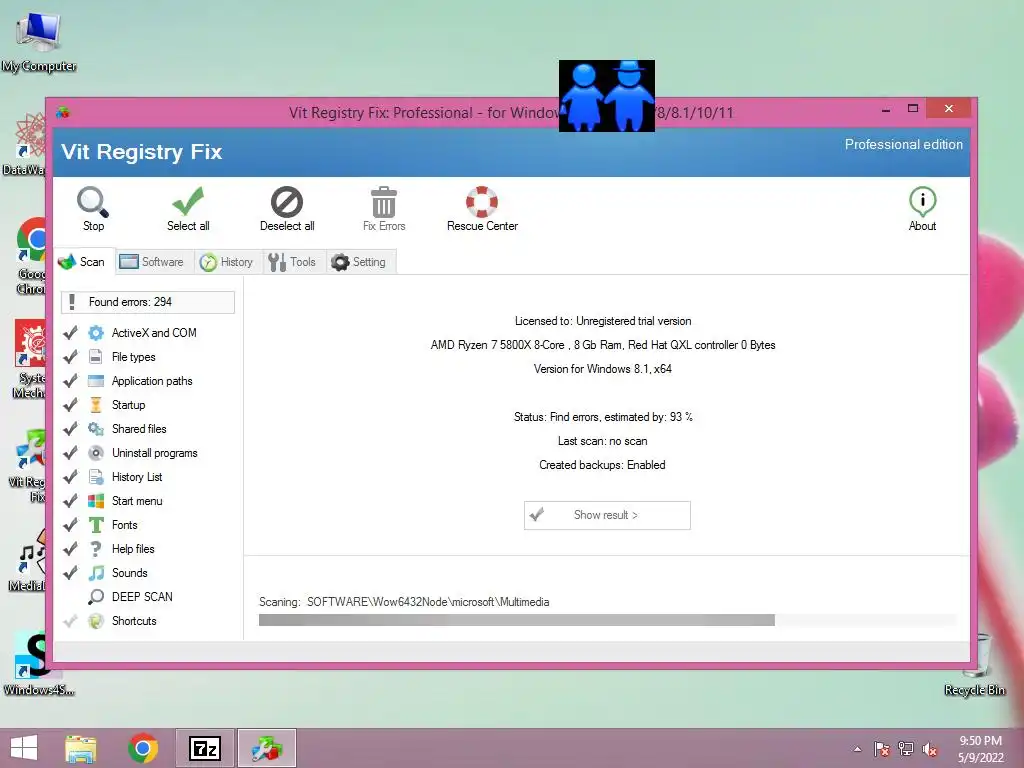Click the Show result button

click(607, 515)
